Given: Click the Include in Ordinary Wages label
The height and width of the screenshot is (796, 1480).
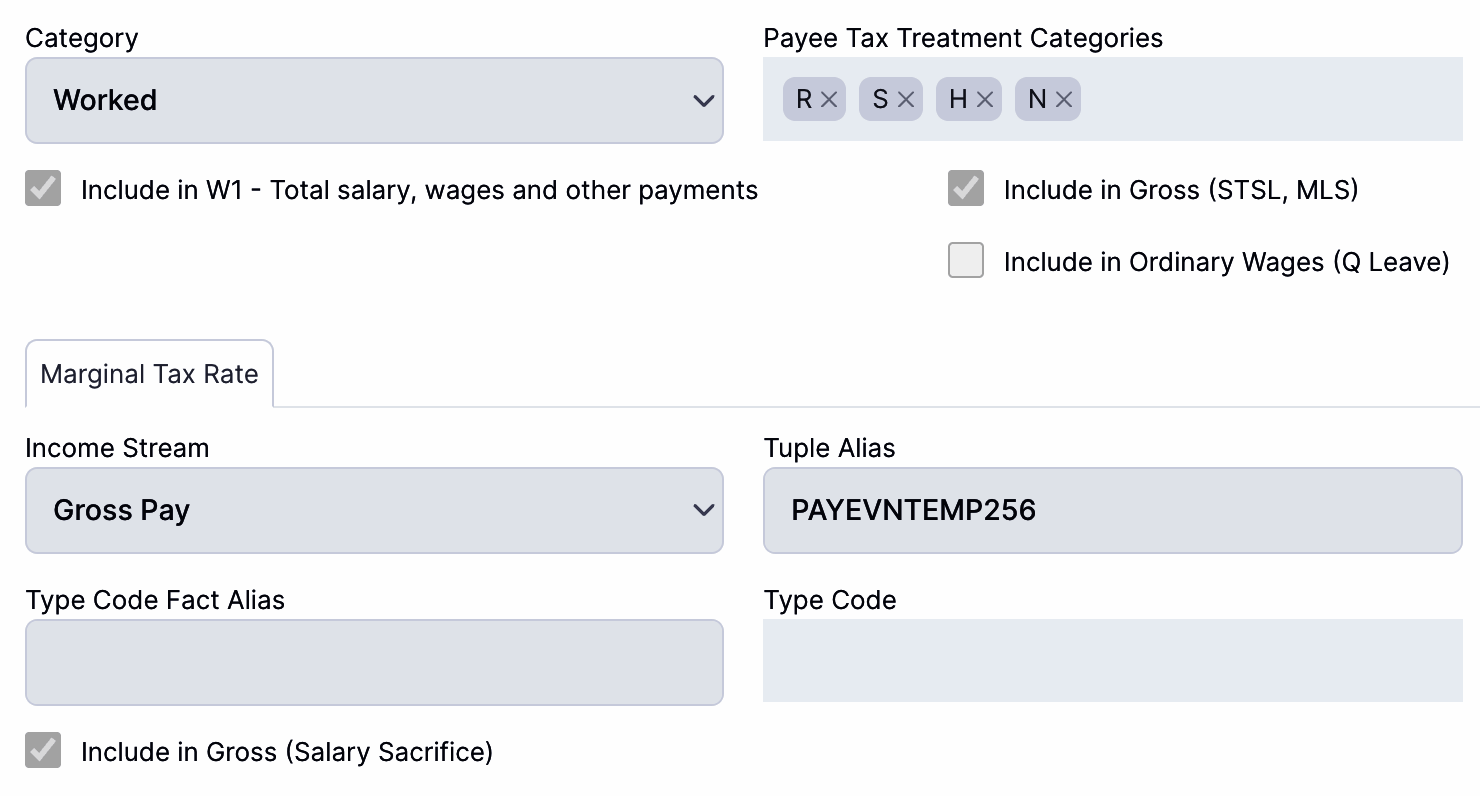Looking at the screenshot, I should [x=1226, y=262].
